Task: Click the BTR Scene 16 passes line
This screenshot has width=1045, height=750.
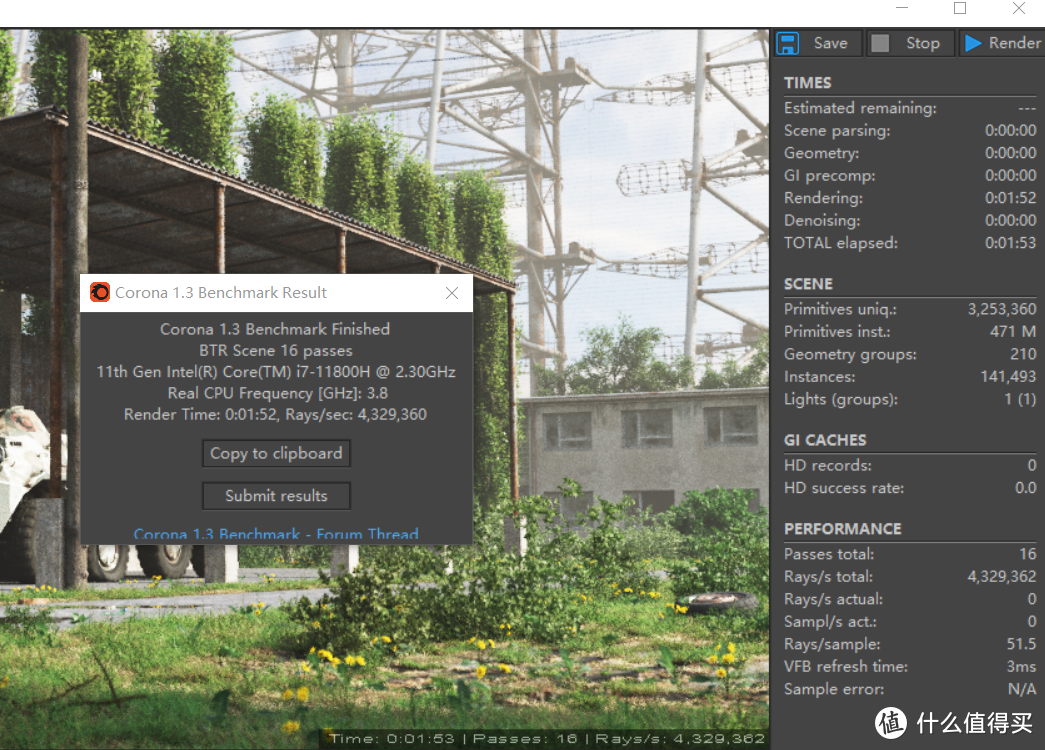Action: pos(276,351)
